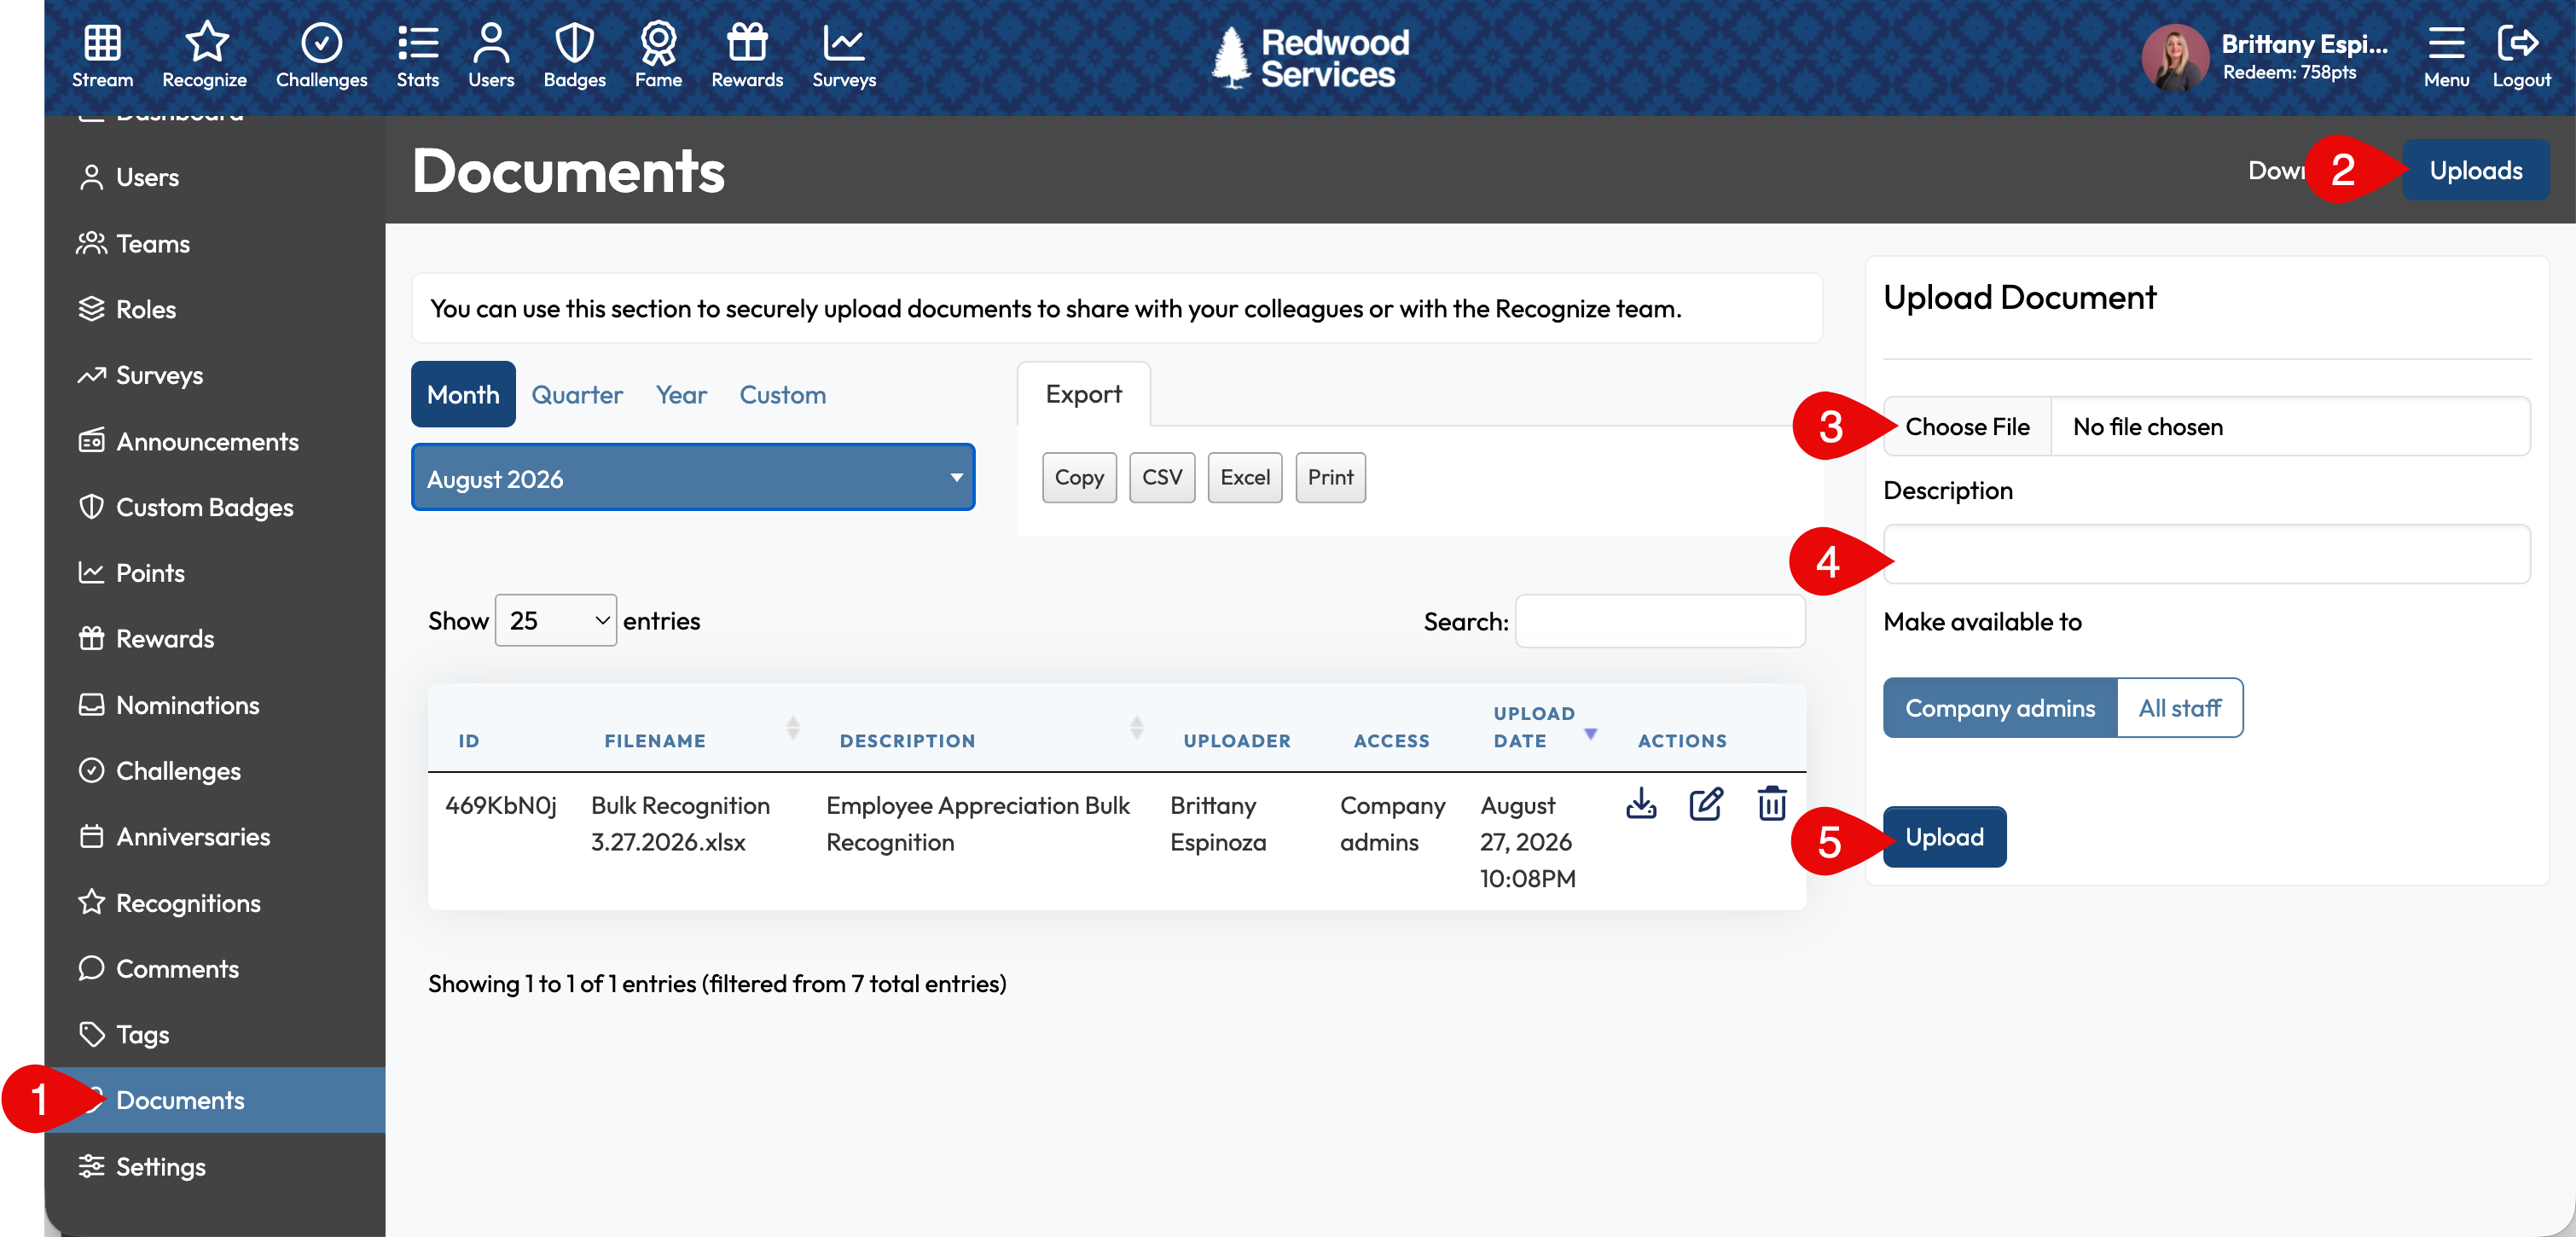The width and height of the screenshot is (2576, 1237).
Task: Open Challenges in the sidebar
Action: [215, 771]
